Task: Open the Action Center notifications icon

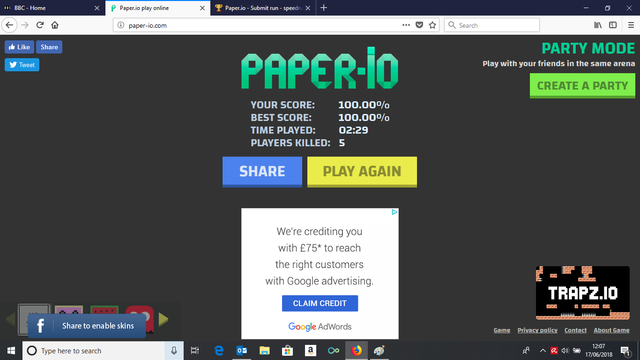Action: tap(625, 351)
